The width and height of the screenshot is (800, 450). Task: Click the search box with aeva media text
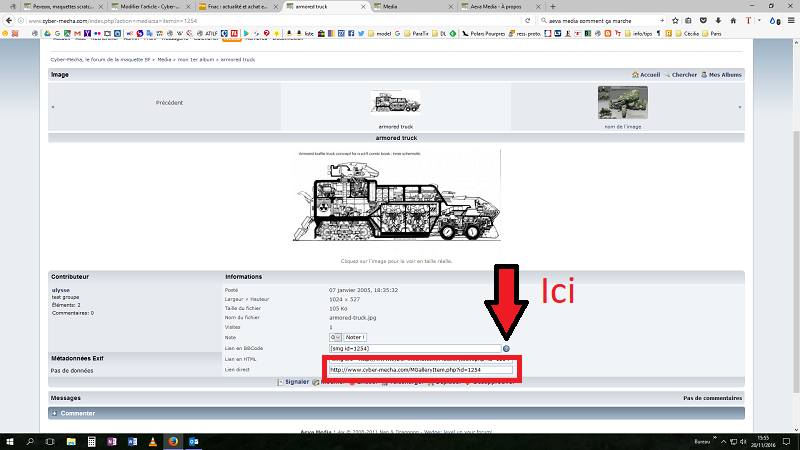602,20
